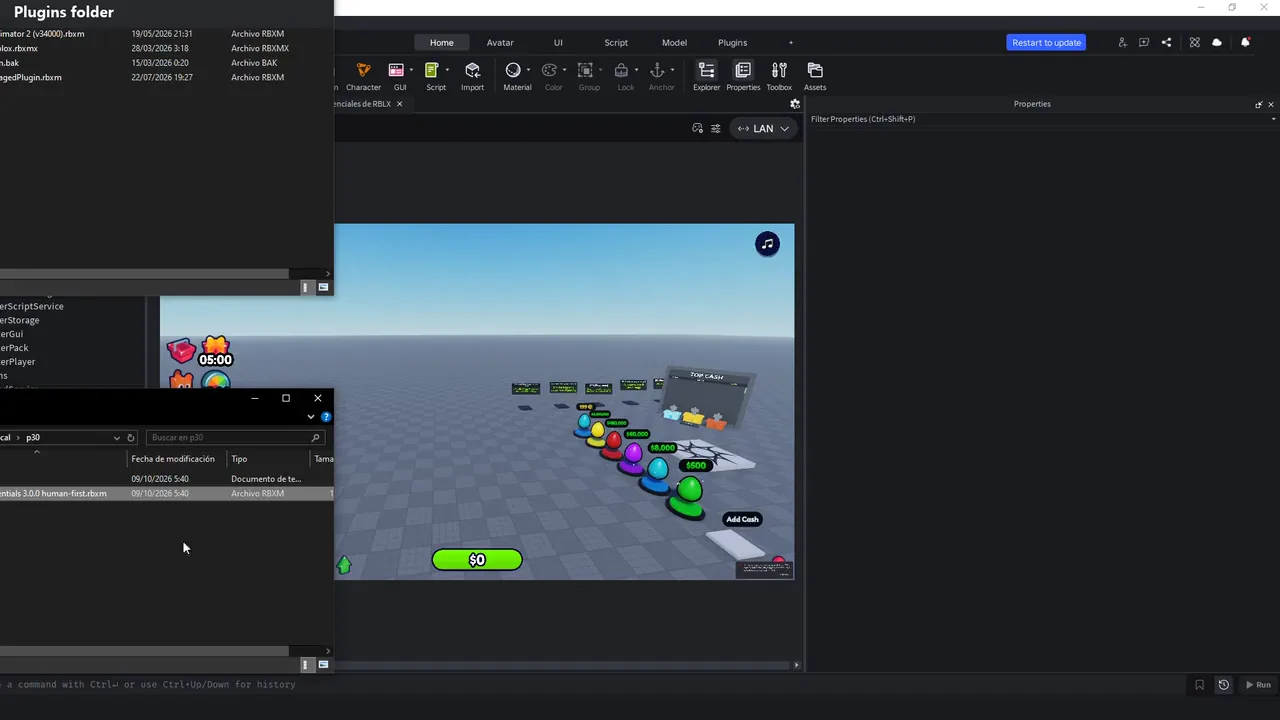The image size is (1280, 720).
Task: Open the Material dropdown arrow
Action: [x=528, y=70]
